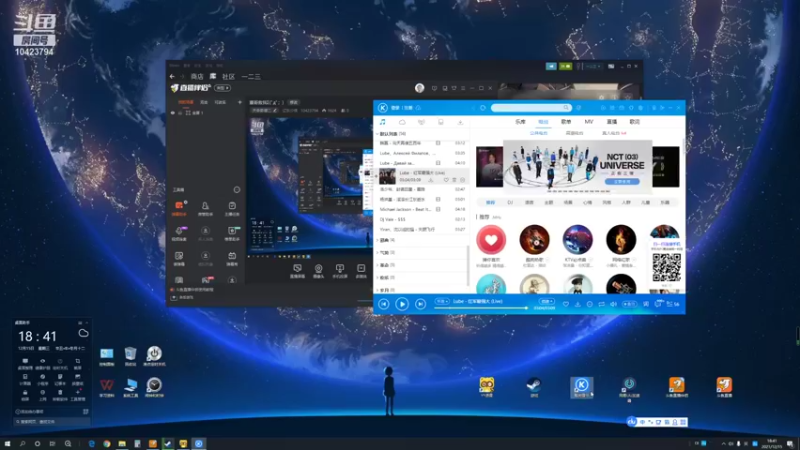
Task: Open the play queue icon in KuGou
Action: click(672, 304)
